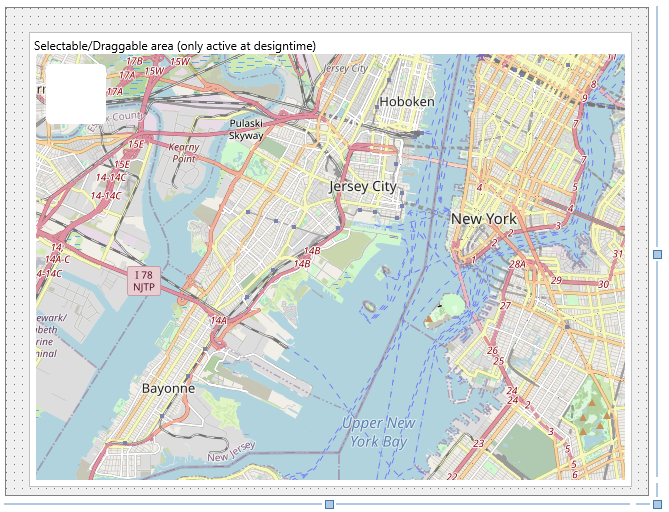Click the "Selectable/Draggable area (only active at designtime)" caption

(x=175, y=46)
